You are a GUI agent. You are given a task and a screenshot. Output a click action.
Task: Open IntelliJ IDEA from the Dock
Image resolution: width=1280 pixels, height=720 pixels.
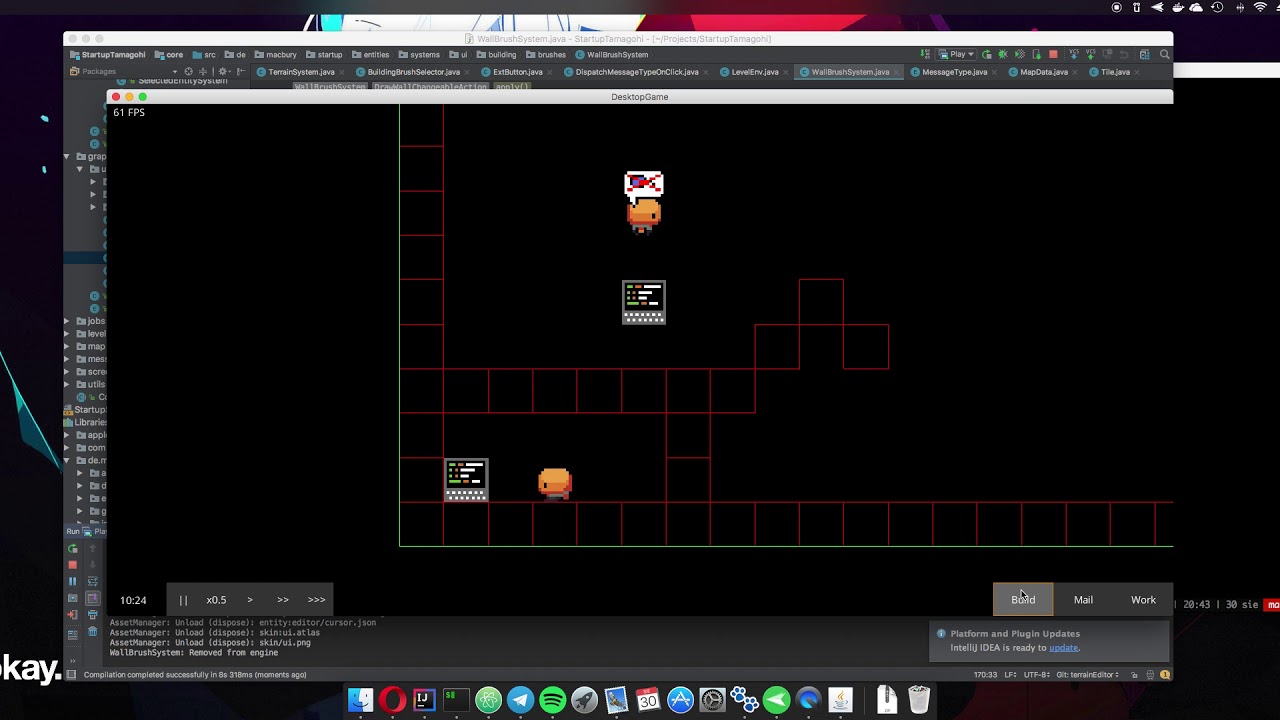424,700
